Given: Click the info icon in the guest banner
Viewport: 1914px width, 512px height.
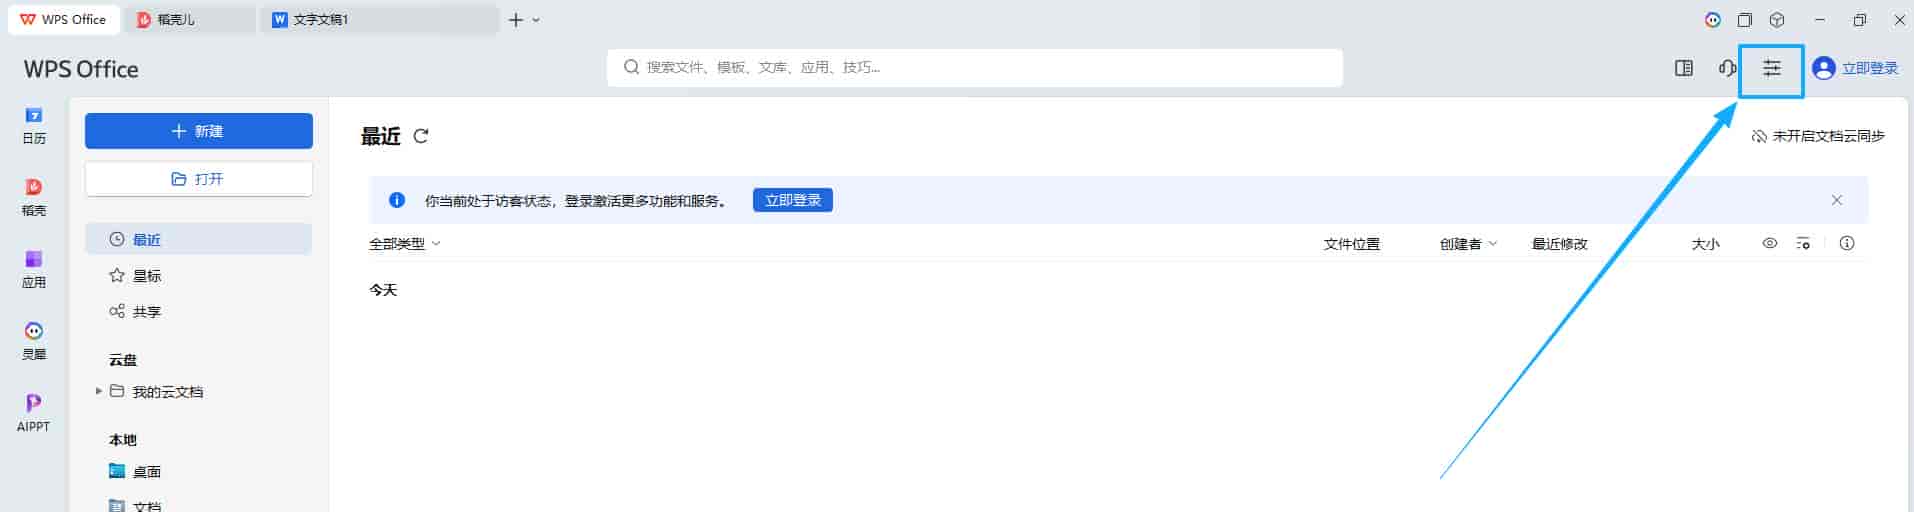Looking at the screenshot, I should 397,200.
